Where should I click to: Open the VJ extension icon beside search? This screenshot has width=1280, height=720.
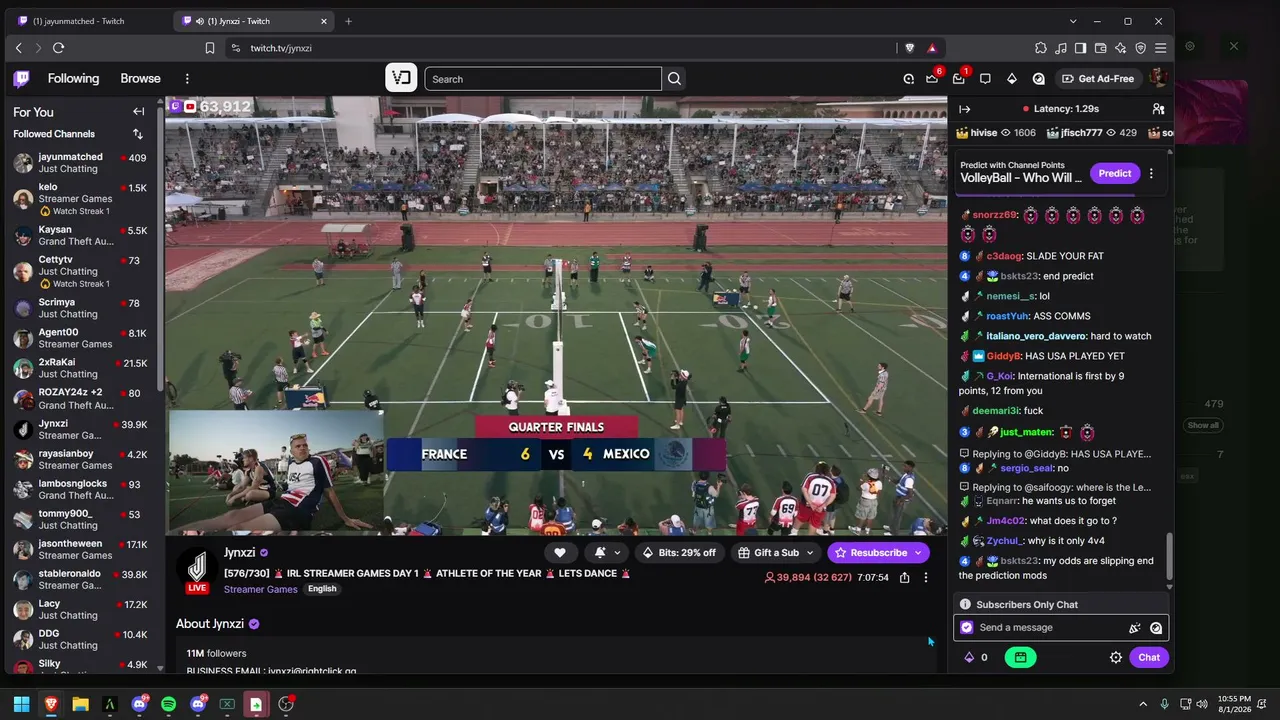pyautogui.click(x=401, y=78)
